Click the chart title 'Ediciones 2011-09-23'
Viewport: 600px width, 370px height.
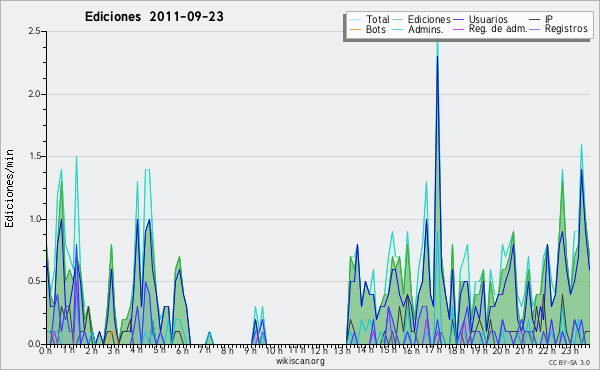[x=154, y=17]
